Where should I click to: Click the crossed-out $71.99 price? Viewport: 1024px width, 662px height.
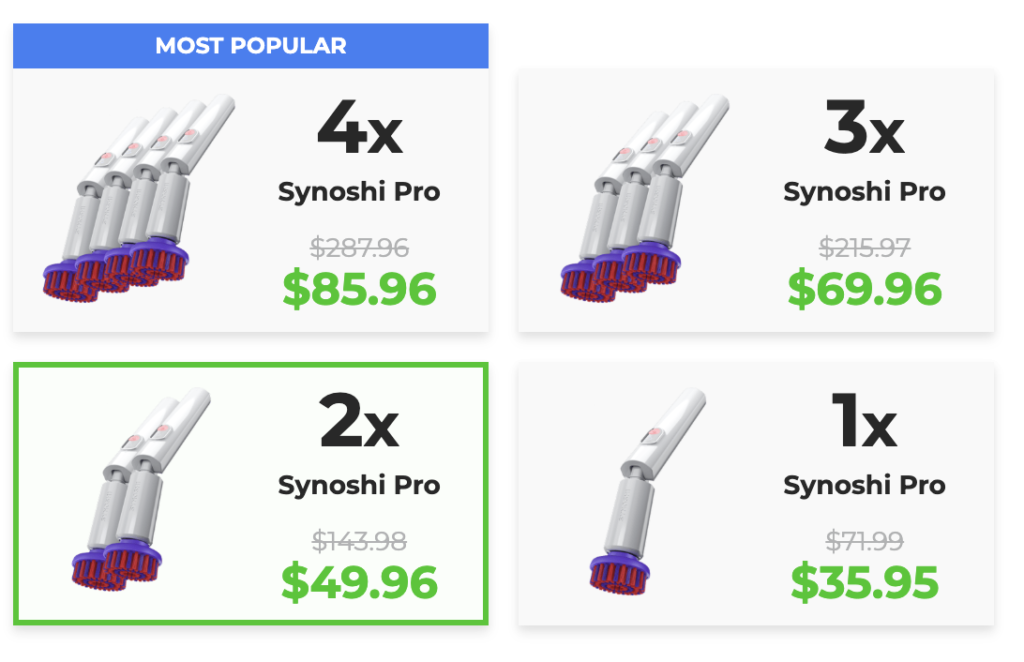(x=865, y=541)
